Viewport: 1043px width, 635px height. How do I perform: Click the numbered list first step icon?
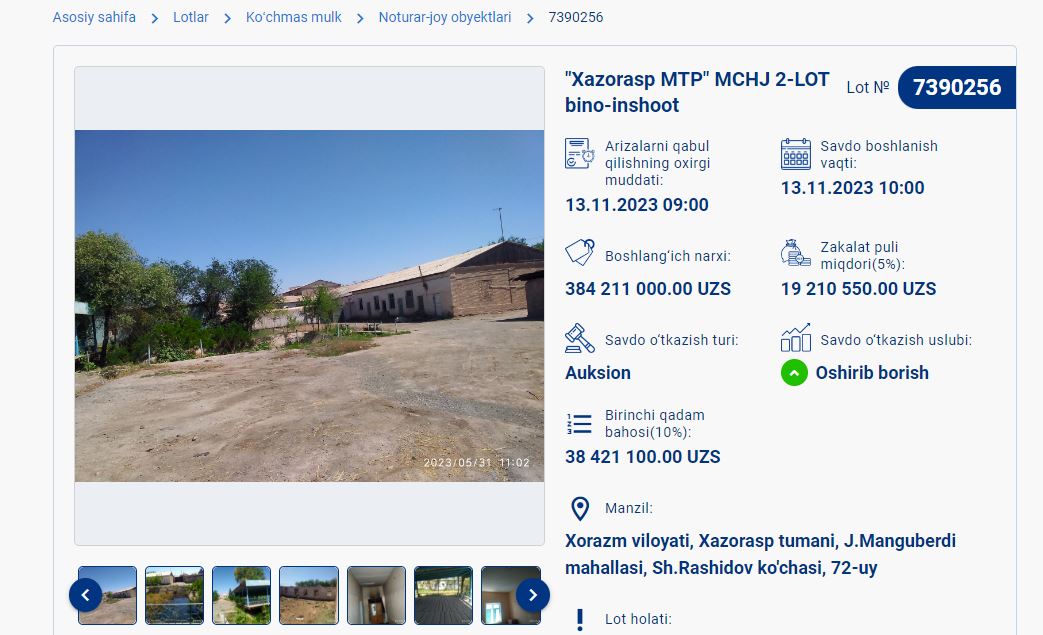click(579, 424)
